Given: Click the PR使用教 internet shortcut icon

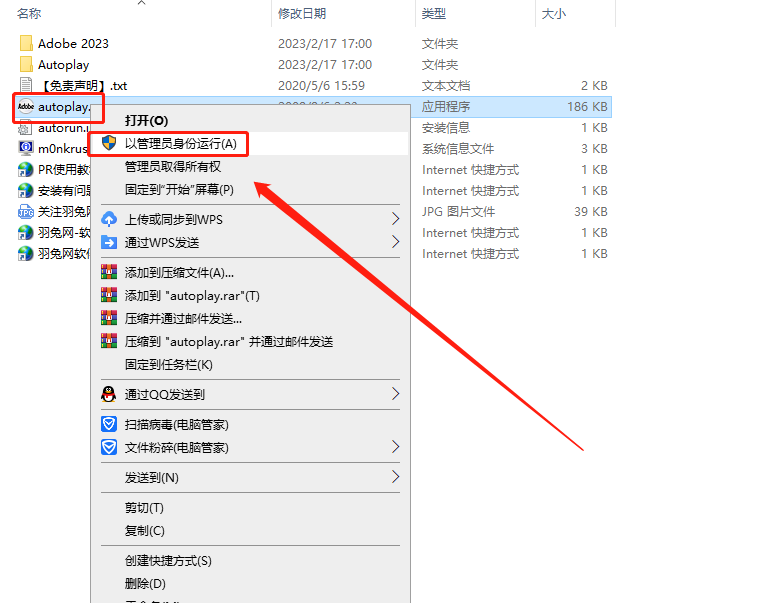Looking at the screenshot, I should tap(25, 169).
